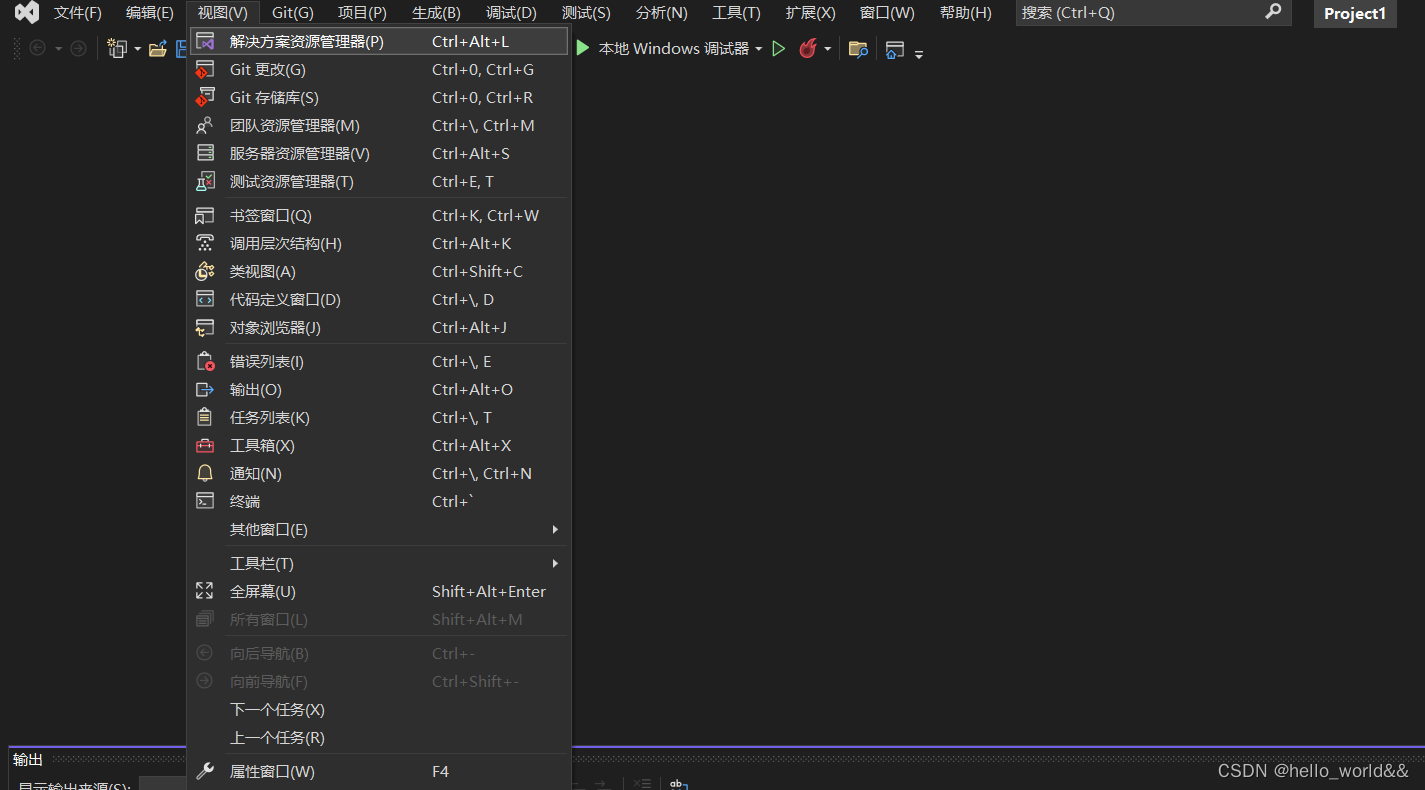Click the open file folder toolbar icon
1425x790 pixels.
pos(157,48)
